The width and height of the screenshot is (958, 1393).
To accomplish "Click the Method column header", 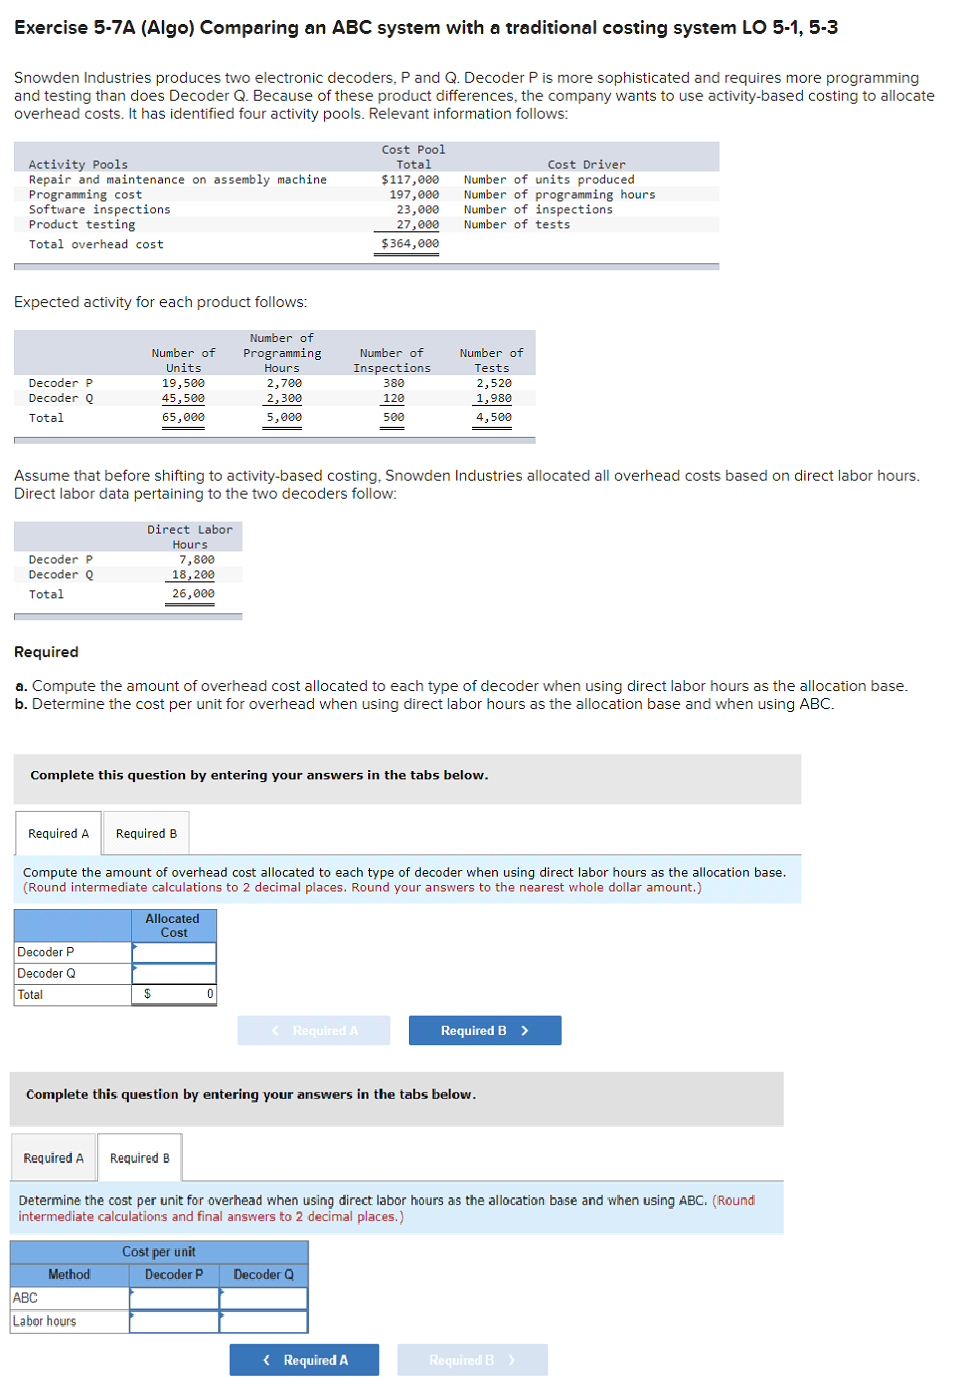I will (x=68, y=1274).
